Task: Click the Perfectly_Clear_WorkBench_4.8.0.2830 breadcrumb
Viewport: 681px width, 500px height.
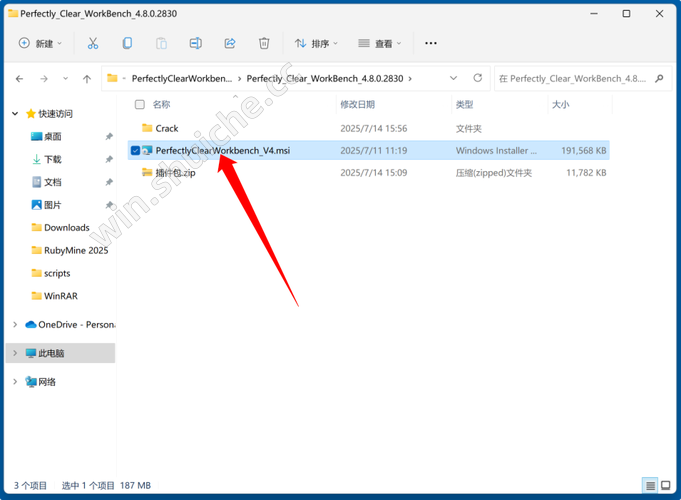Action: tap(325, 79)
